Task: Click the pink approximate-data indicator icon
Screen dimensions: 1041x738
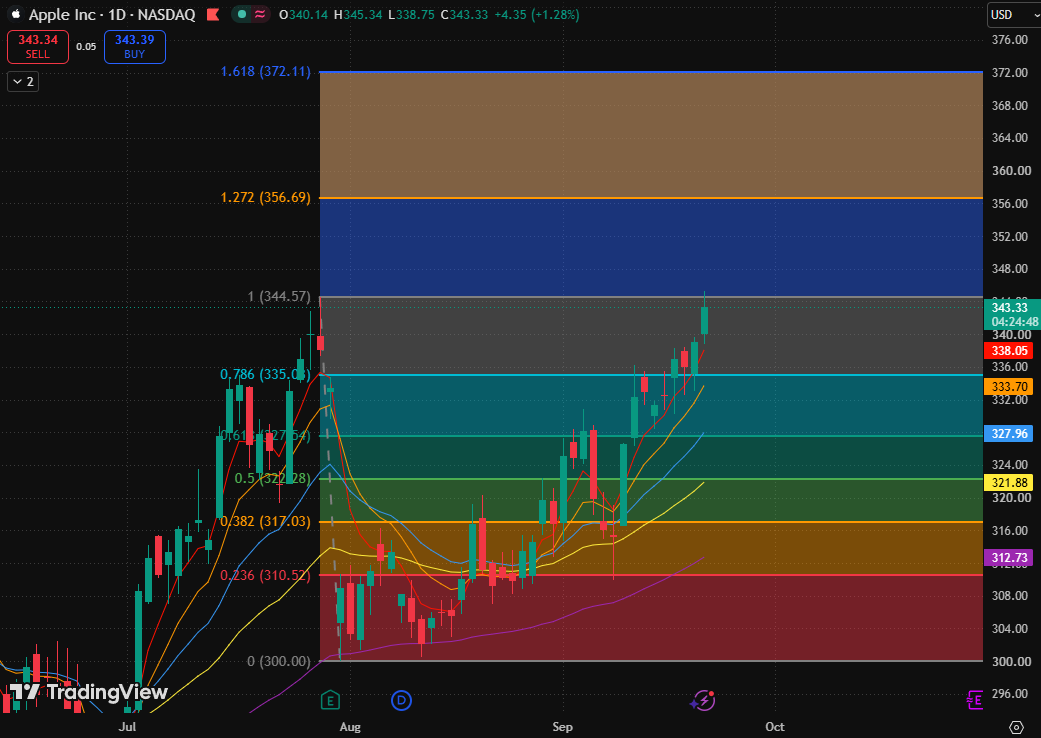Action: click(x=260, y=15)
